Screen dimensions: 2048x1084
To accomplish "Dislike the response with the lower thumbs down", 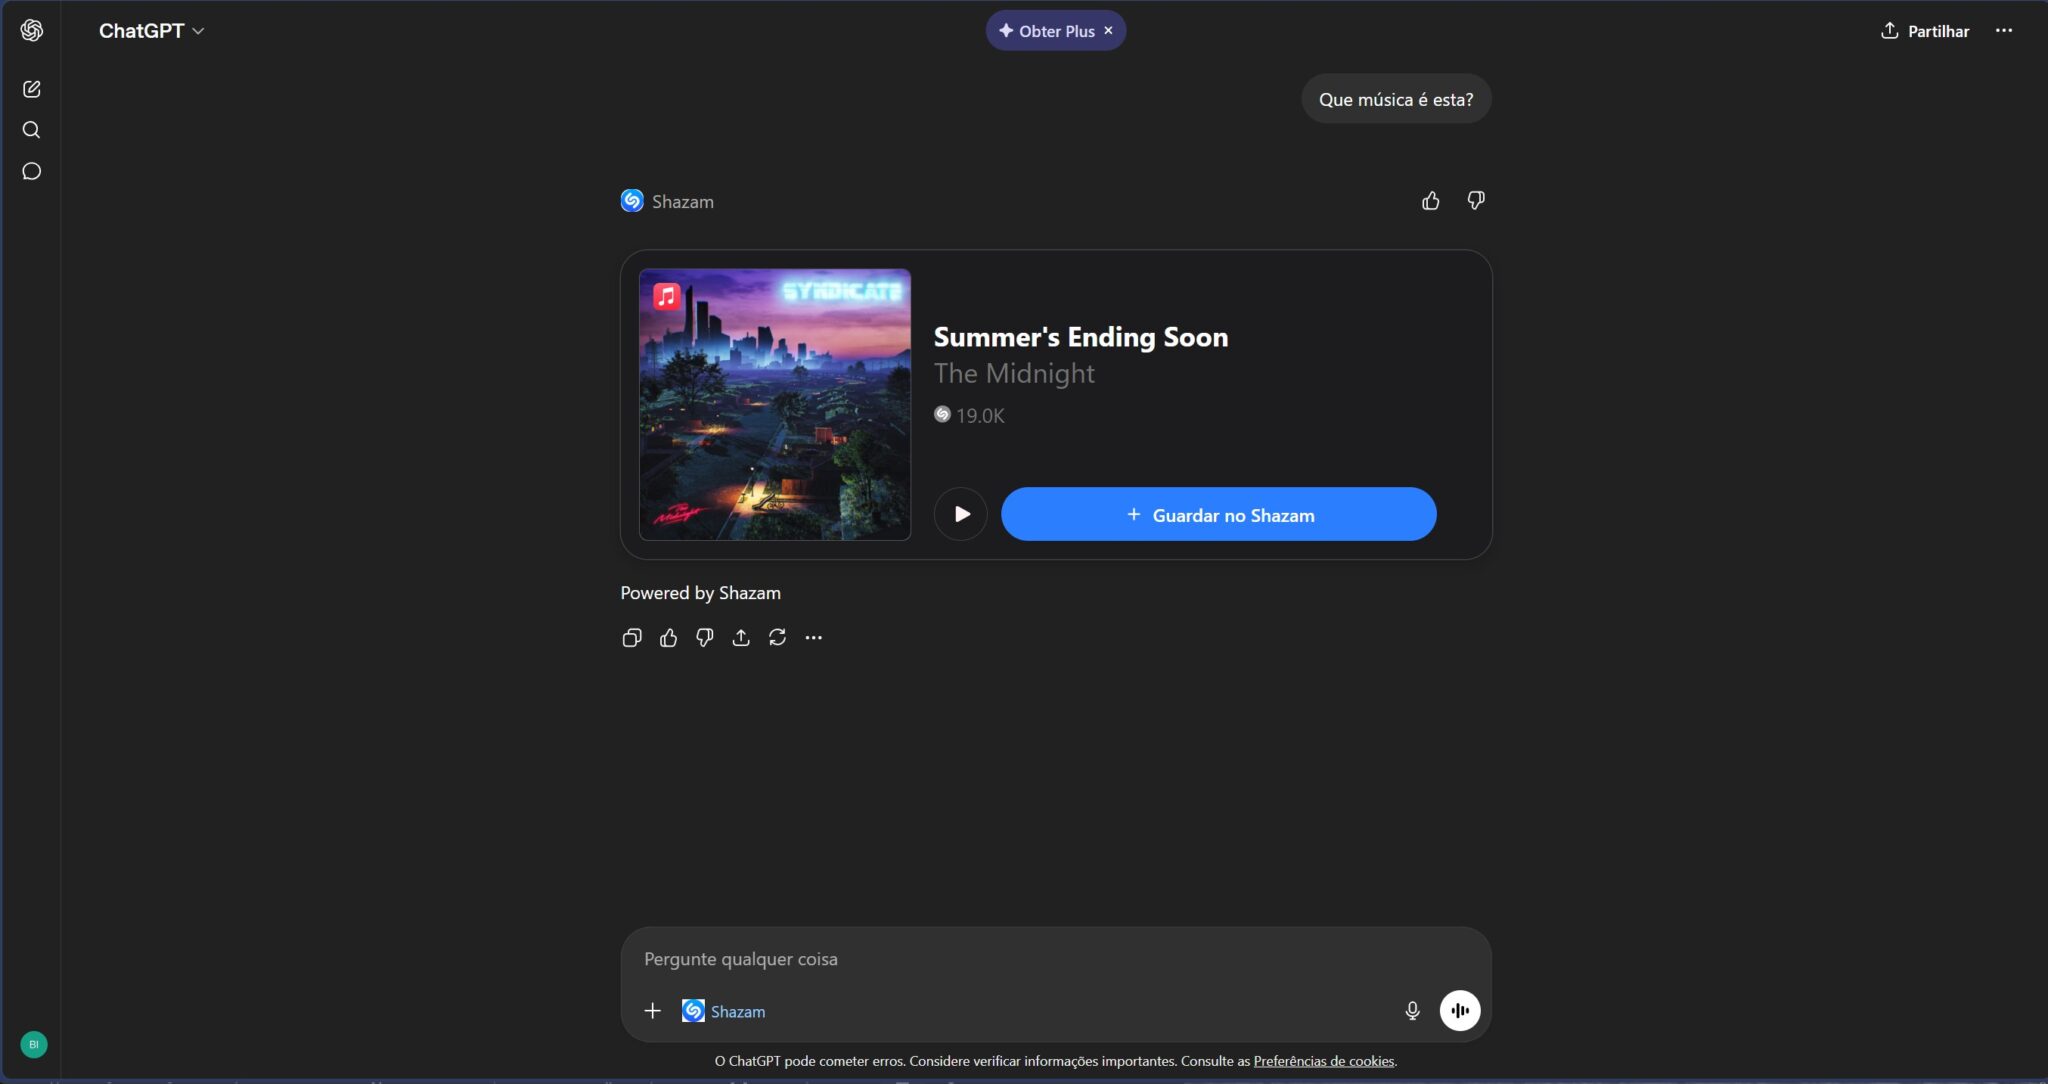I will 705,638.
